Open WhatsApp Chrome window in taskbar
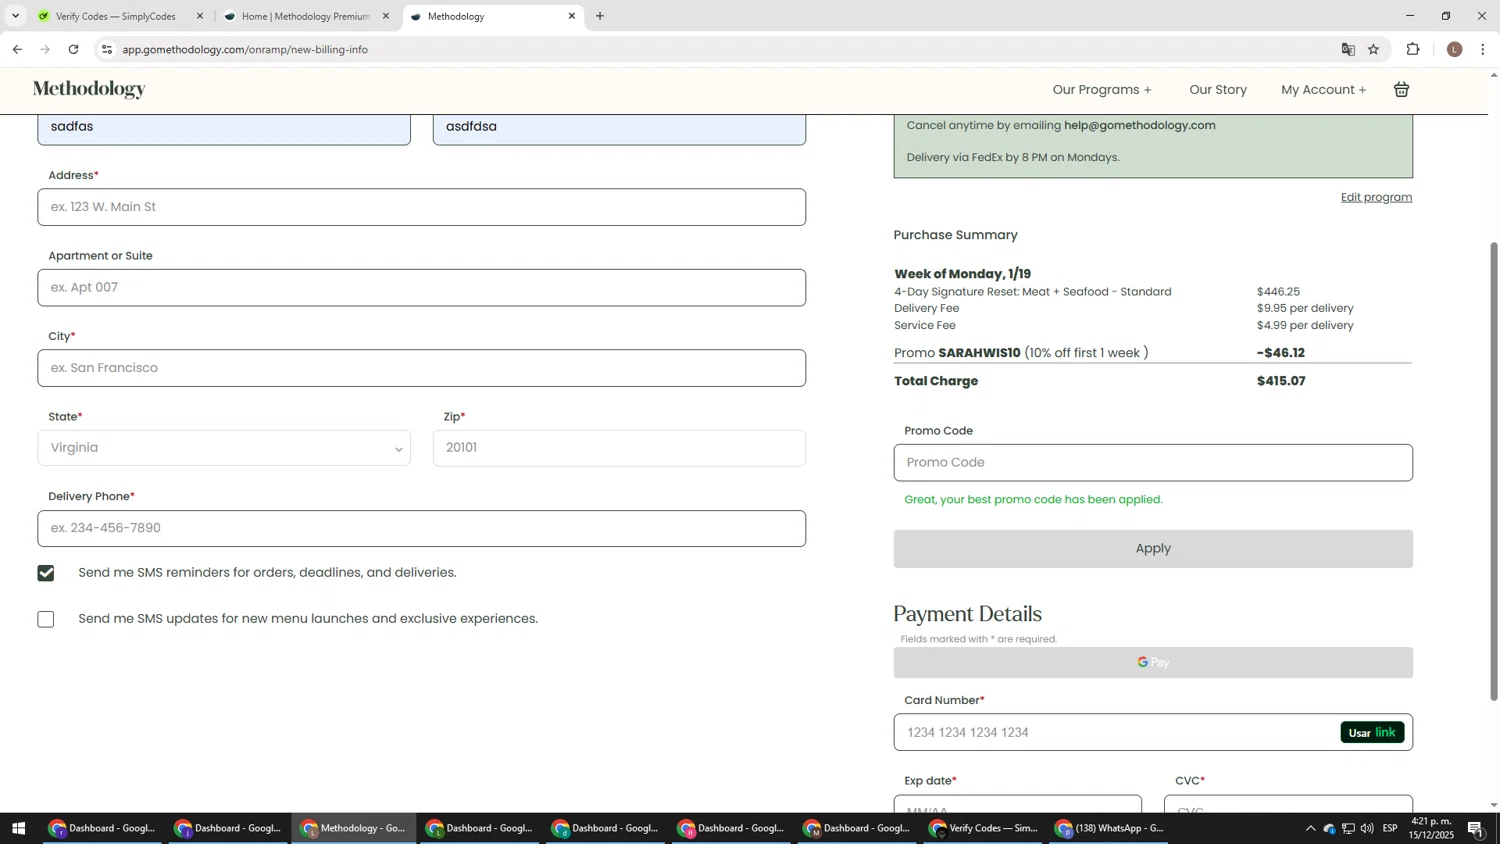The image size is (1500, 844). [1110, 828]
